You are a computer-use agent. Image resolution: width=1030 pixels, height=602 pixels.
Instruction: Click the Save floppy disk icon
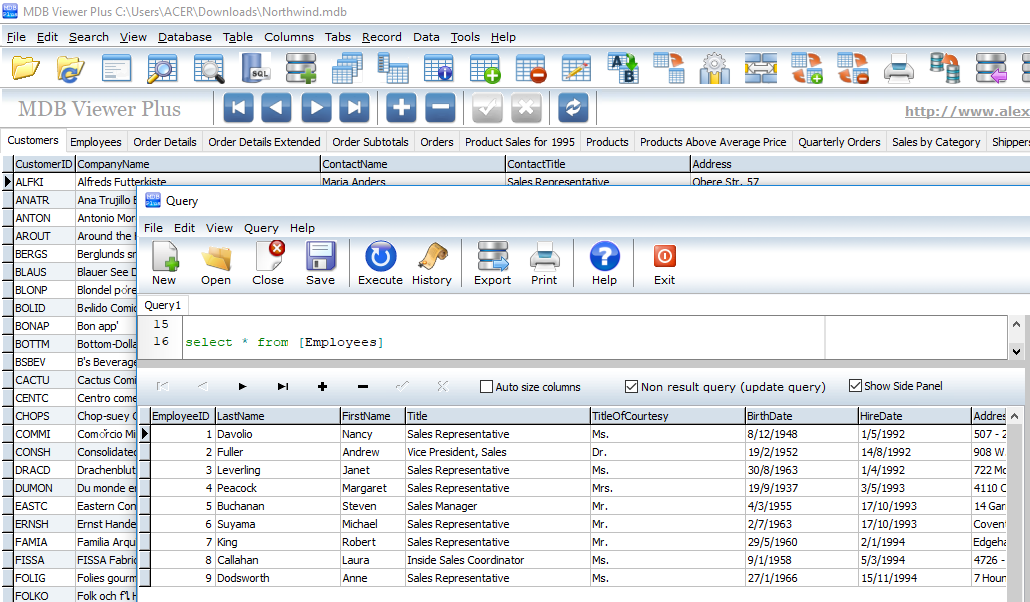point(321,257)
